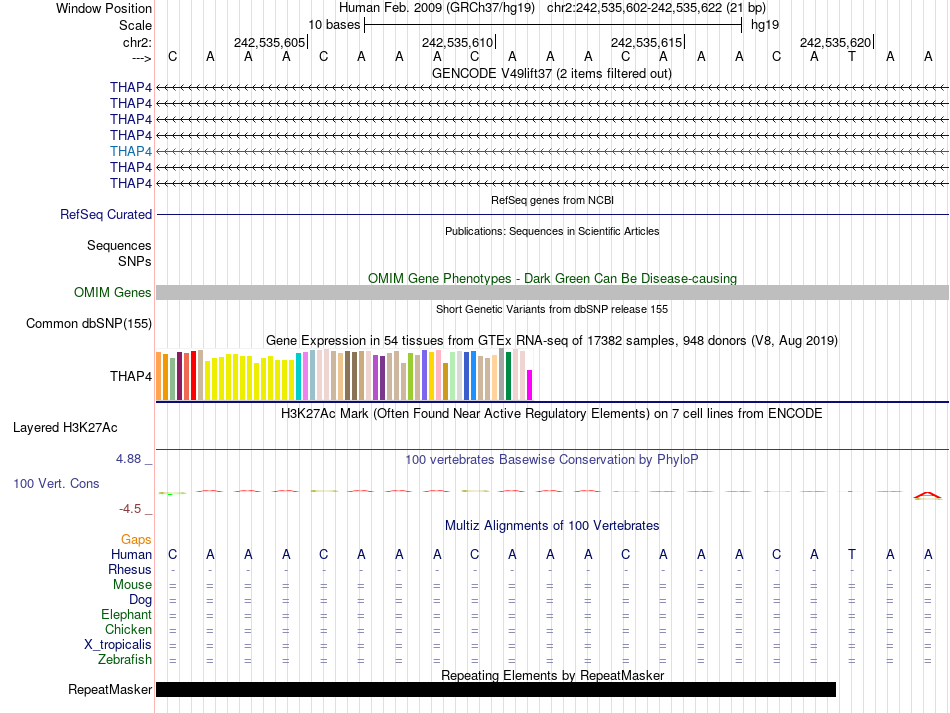This screenshot has height=713, width=950.
Task: Click the Window Position label
Action: [x=104, y=8]
